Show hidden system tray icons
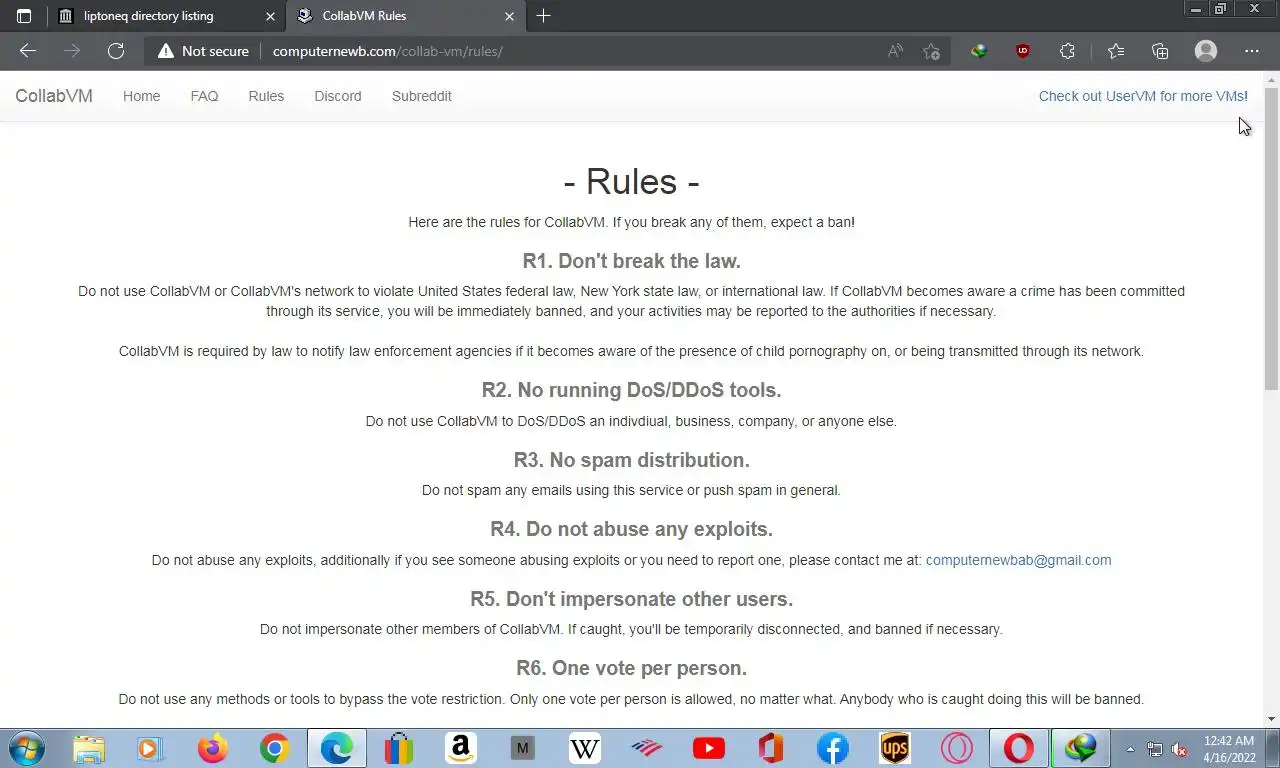 (x=1130, y=749)
